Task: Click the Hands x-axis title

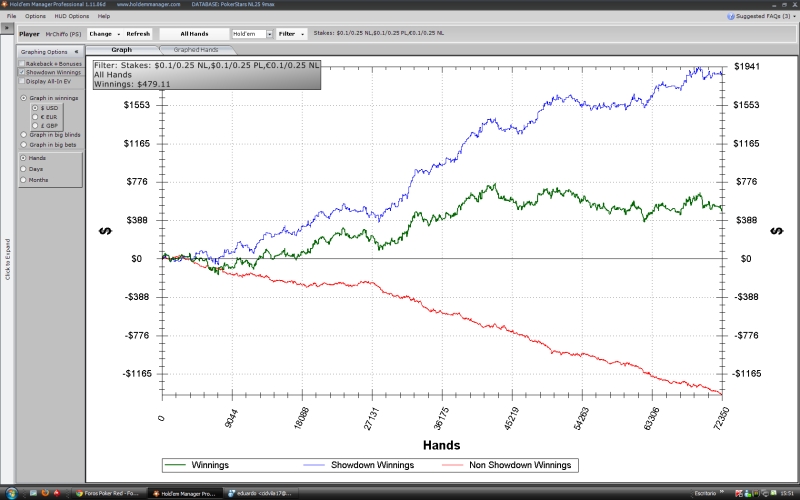Action: click(x=441, y=445)
